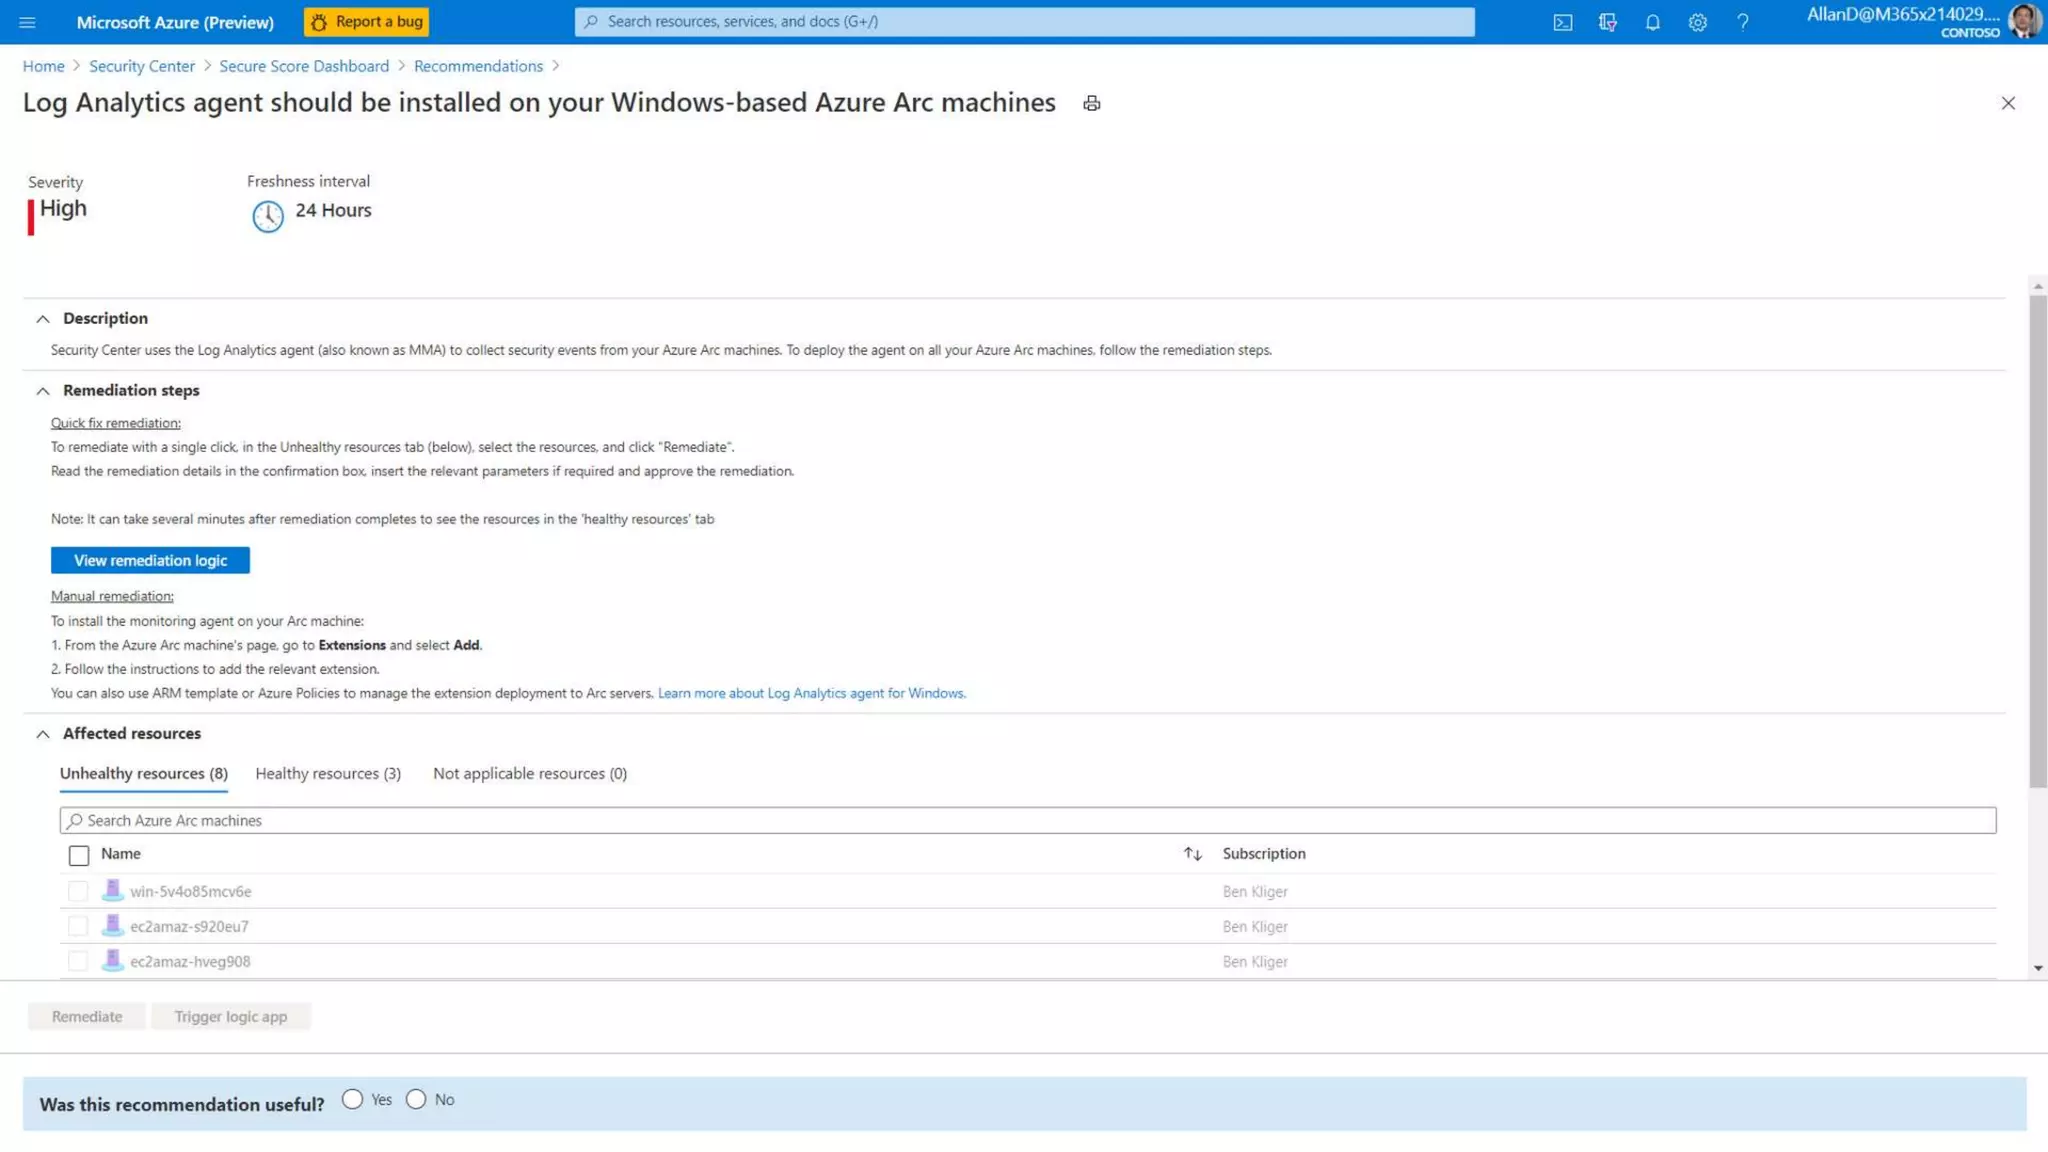The width and height of the screenshot is (2048, 1152).
Task: Select Yes for recommendation useful
Action: (352, 1099)
